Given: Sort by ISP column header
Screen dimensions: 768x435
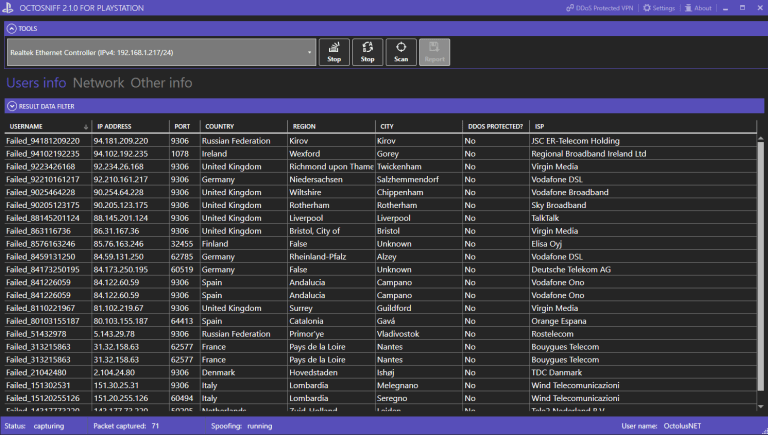Looking at the screenshot, I should click(539, 126).
